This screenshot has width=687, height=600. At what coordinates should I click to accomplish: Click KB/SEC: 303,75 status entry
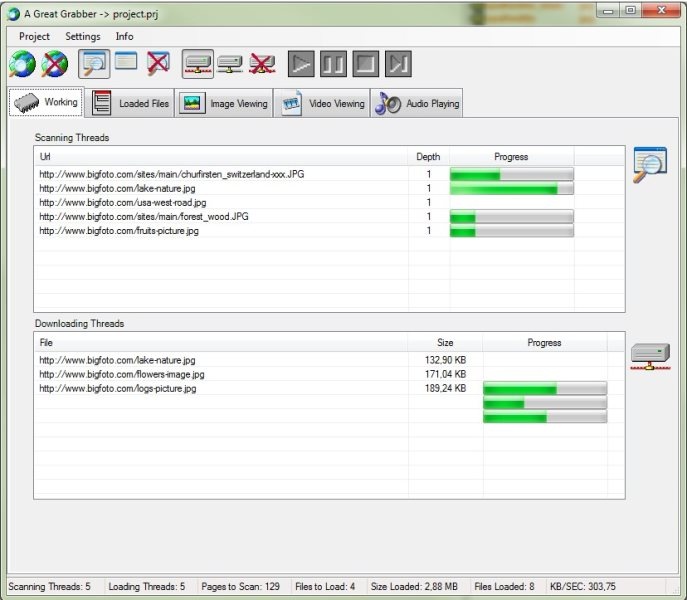[583, 586]
